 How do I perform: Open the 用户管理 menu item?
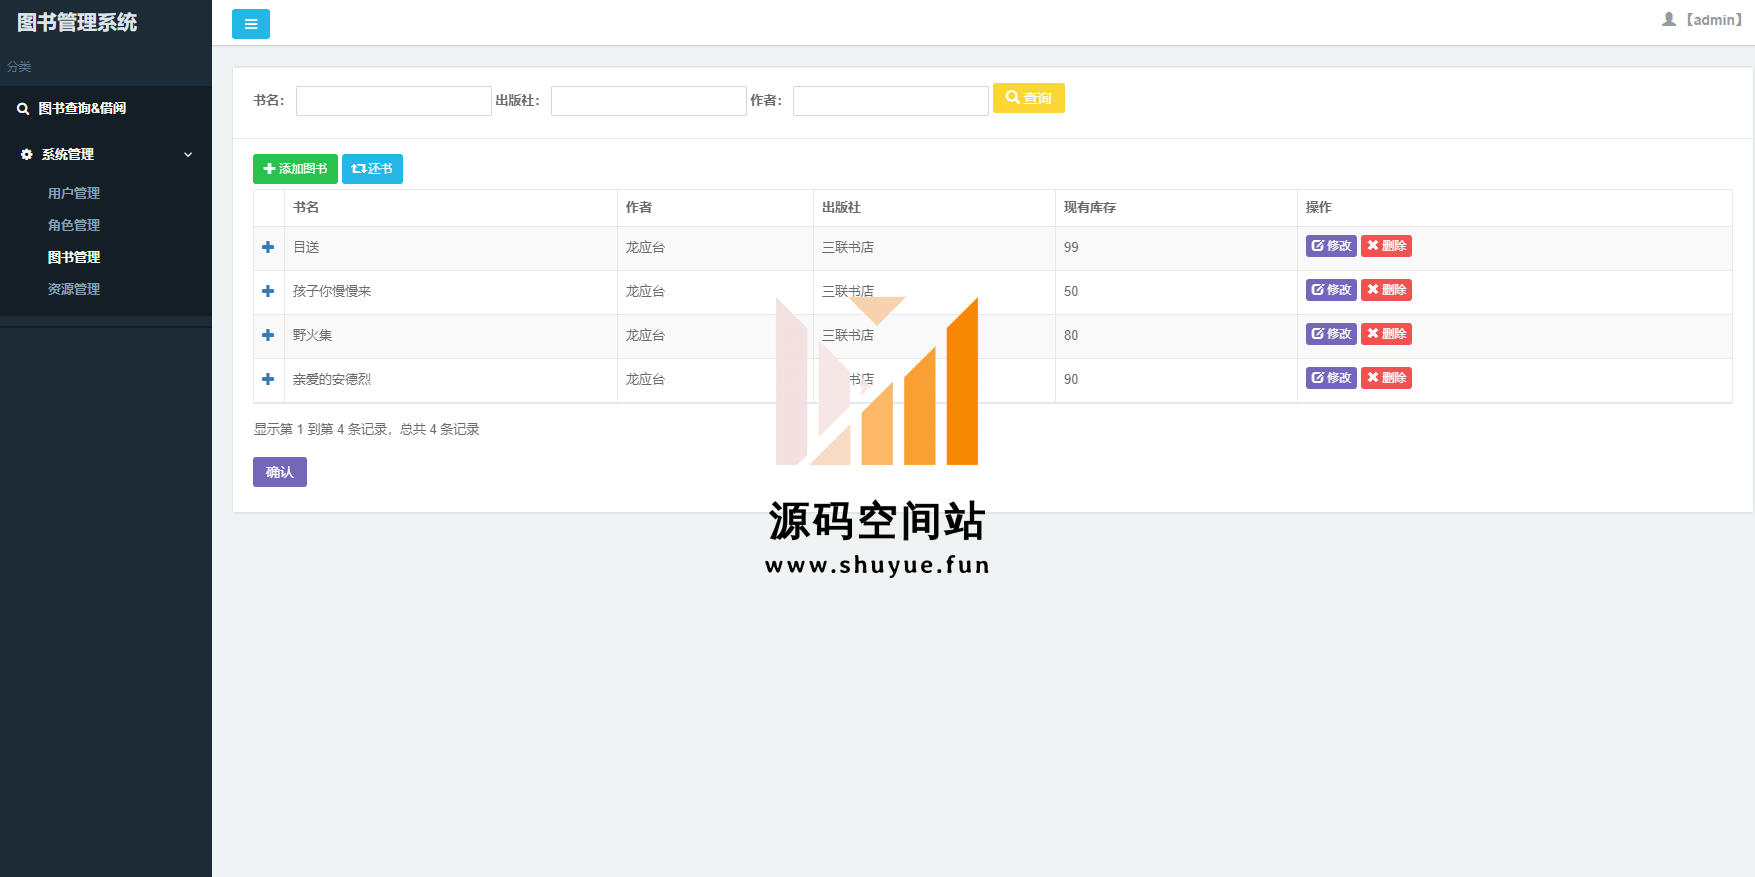(x=74, y=193)
